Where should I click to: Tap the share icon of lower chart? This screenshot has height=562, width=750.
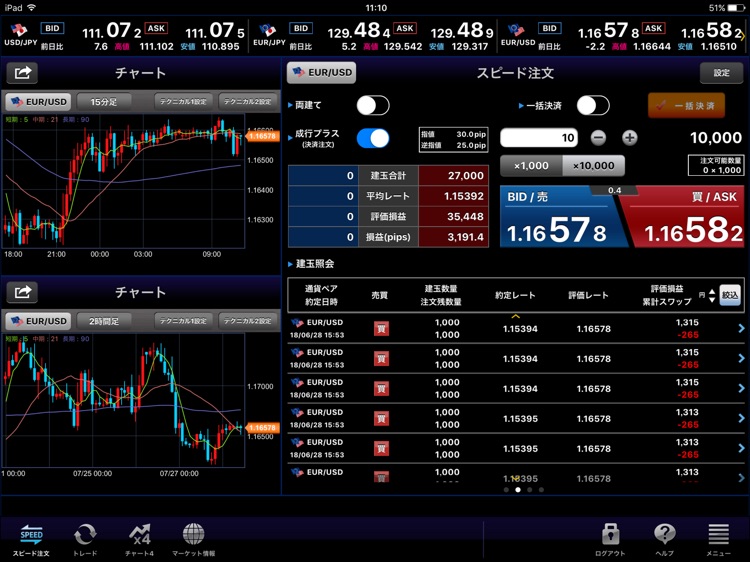22,292
